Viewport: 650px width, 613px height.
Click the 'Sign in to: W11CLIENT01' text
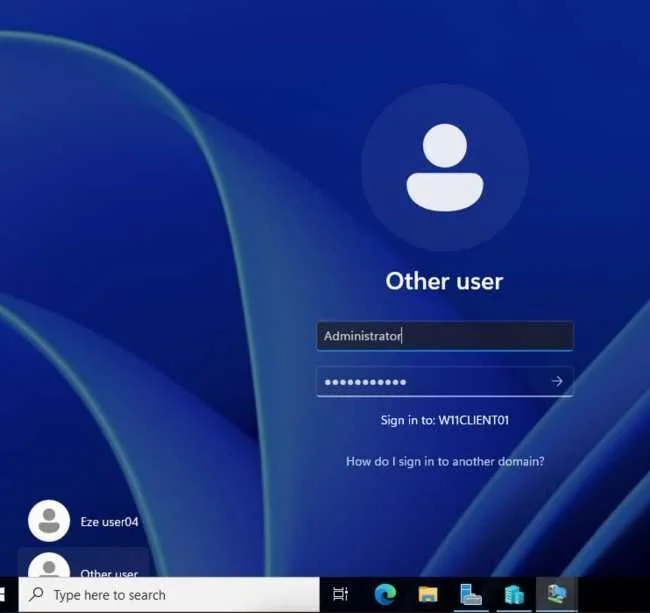tap(445, 421)
